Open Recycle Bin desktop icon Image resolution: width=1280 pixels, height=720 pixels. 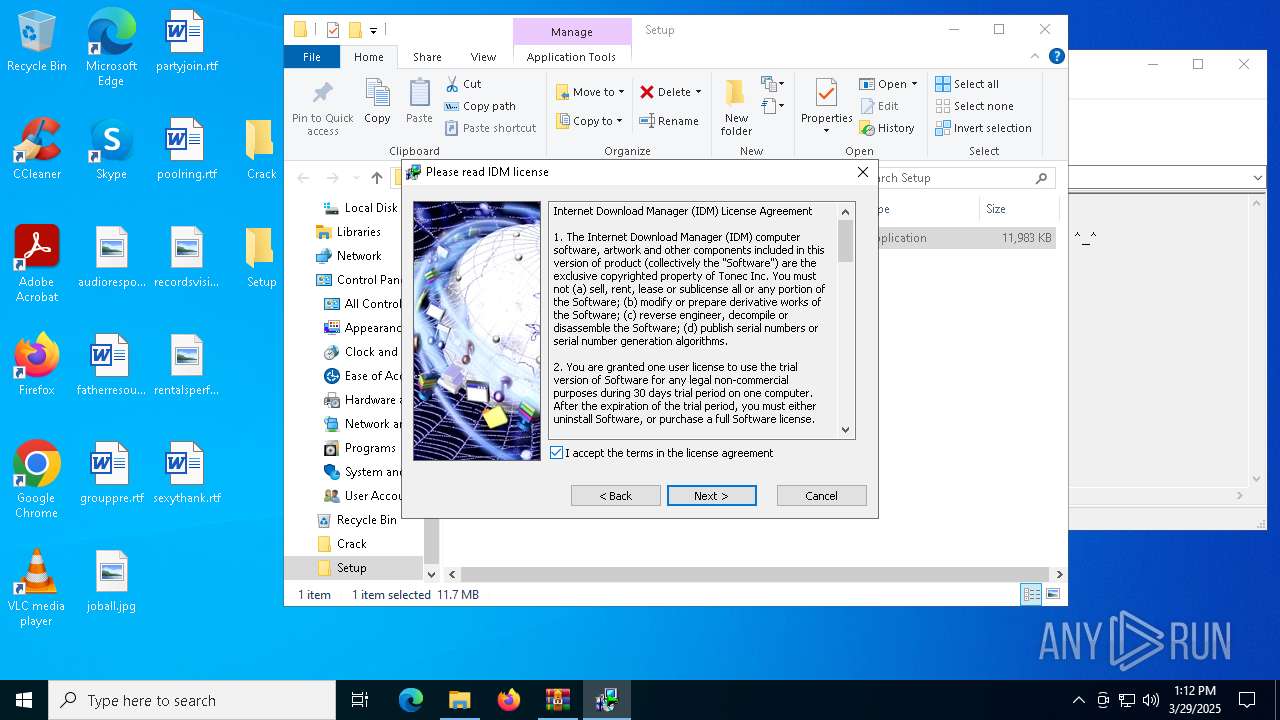click(x=37, y=42)
